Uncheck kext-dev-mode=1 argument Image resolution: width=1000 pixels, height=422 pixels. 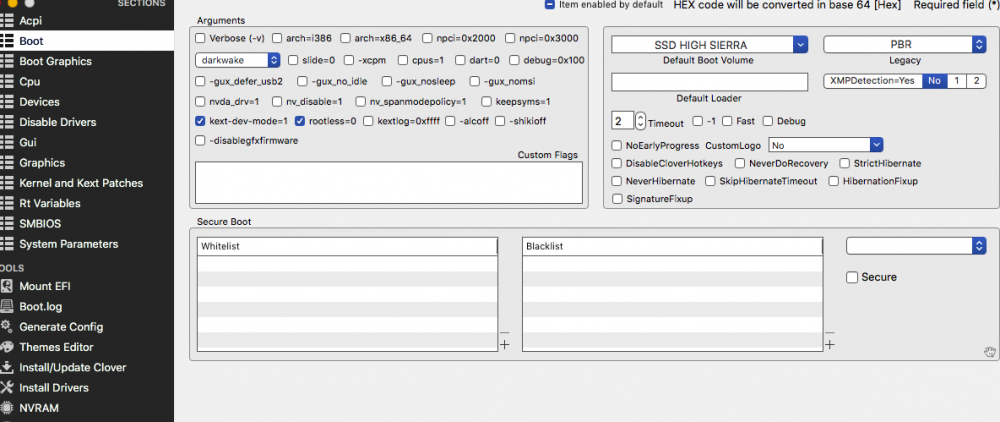coord(200,120)
